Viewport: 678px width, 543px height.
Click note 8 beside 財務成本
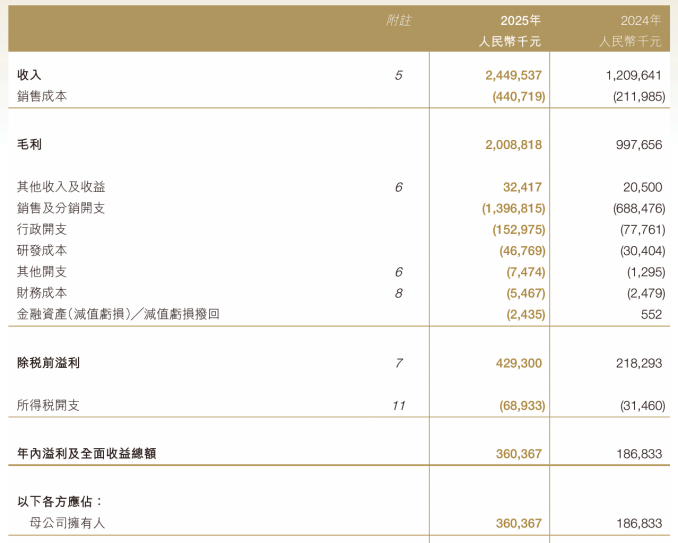(398, 294)
